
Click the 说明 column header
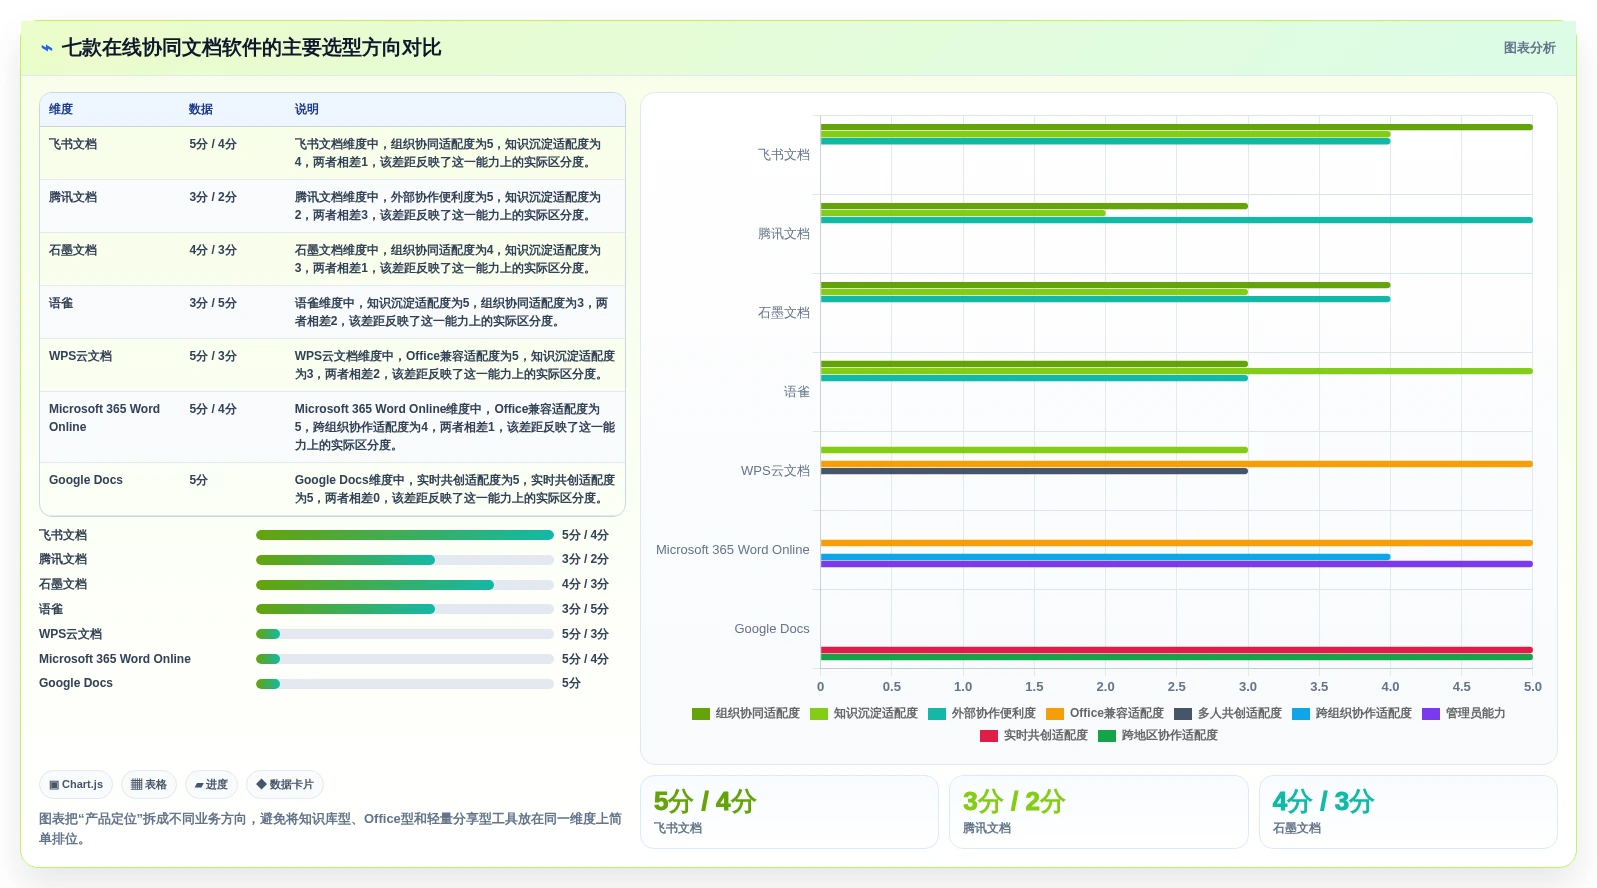click(x=307, y=109)
